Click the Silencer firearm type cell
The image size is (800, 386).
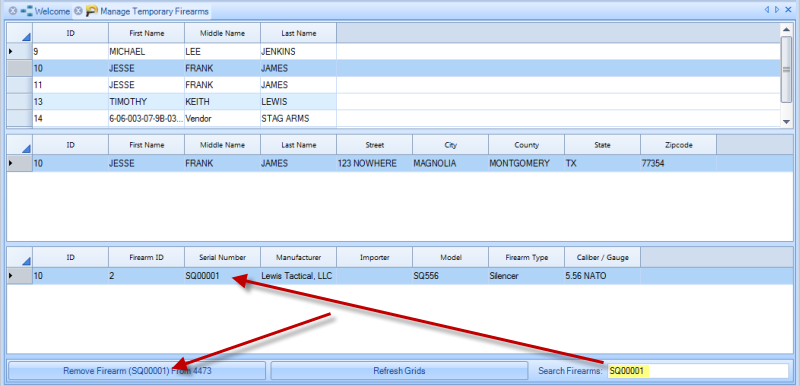[x=527, y=276]
